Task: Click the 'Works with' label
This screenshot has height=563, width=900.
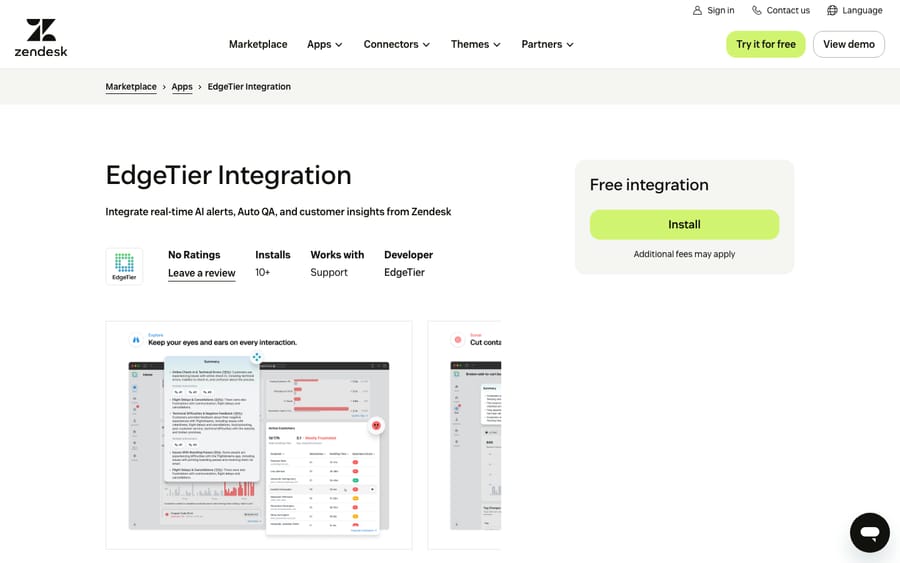Action: point(337,255)
